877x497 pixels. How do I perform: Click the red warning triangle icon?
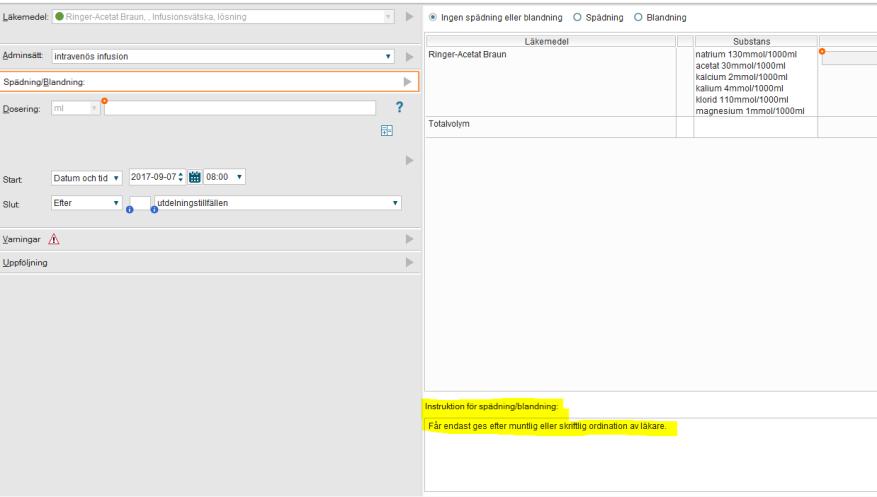click(54, 239)
